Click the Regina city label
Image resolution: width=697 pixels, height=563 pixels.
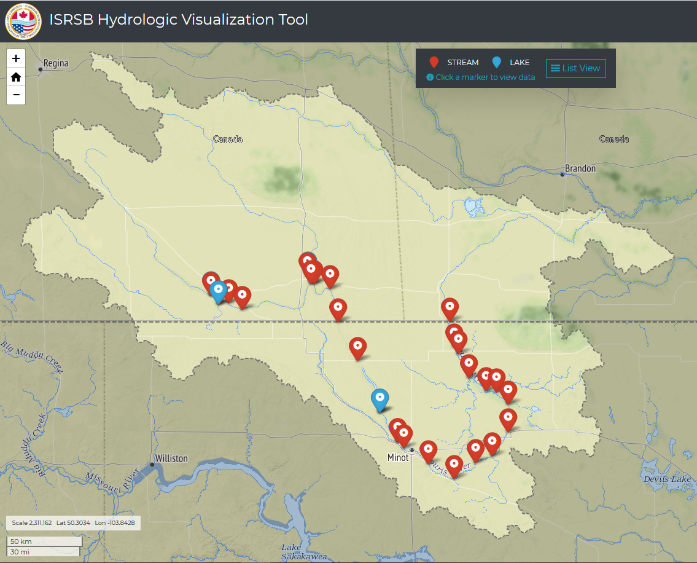pos(56,63)
